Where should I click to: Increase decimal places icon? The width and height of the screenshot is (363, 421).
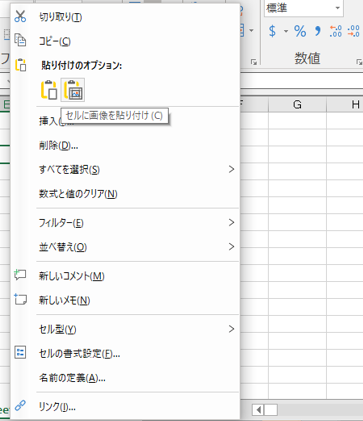(335, 31)
